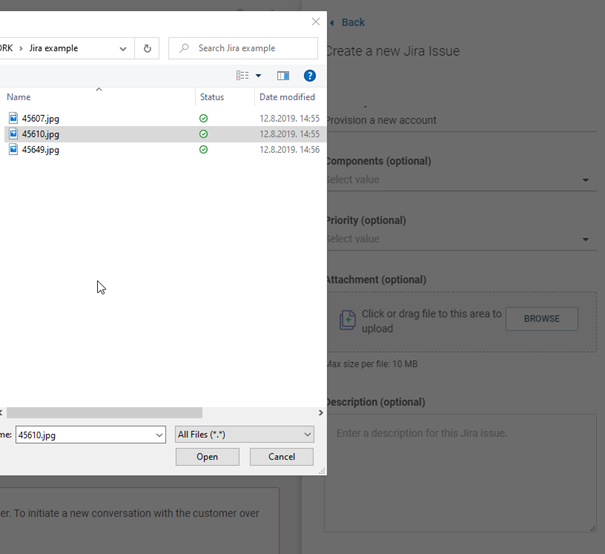Click the magnifier icon in search box

pos(183,48)
